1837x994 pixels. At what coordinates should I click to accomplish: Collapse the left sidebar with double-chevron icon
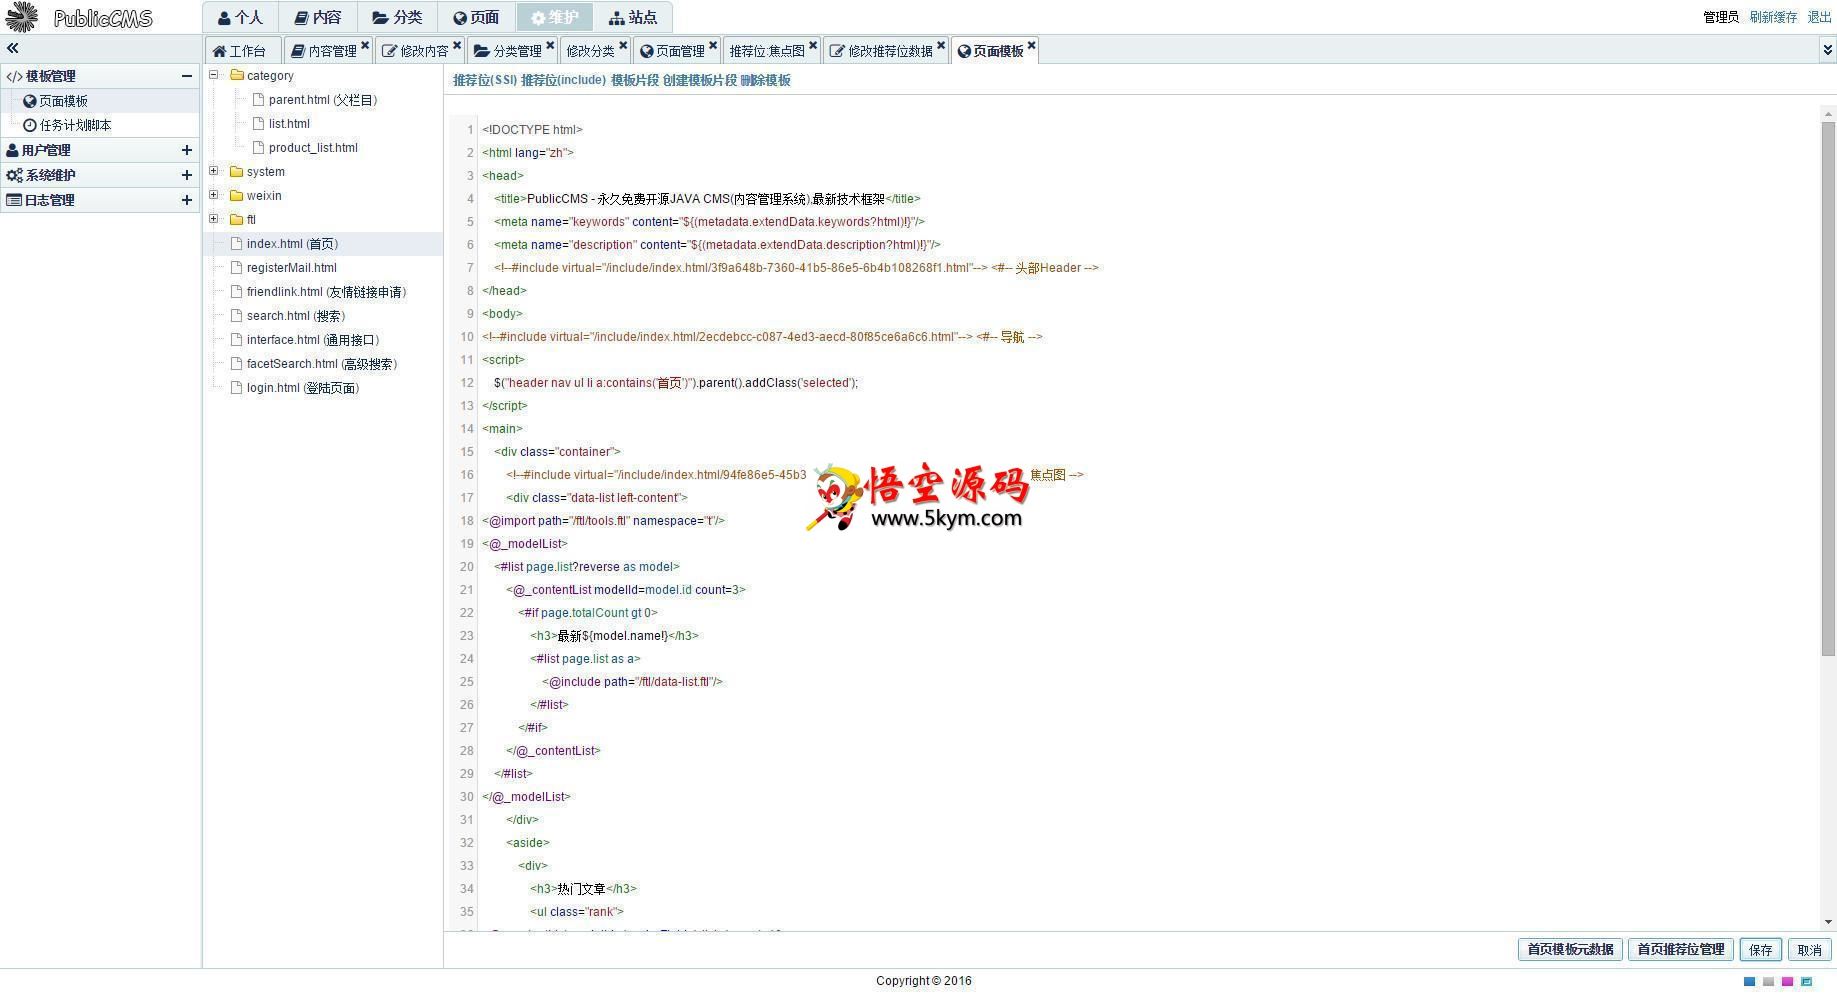coord(12,48)
